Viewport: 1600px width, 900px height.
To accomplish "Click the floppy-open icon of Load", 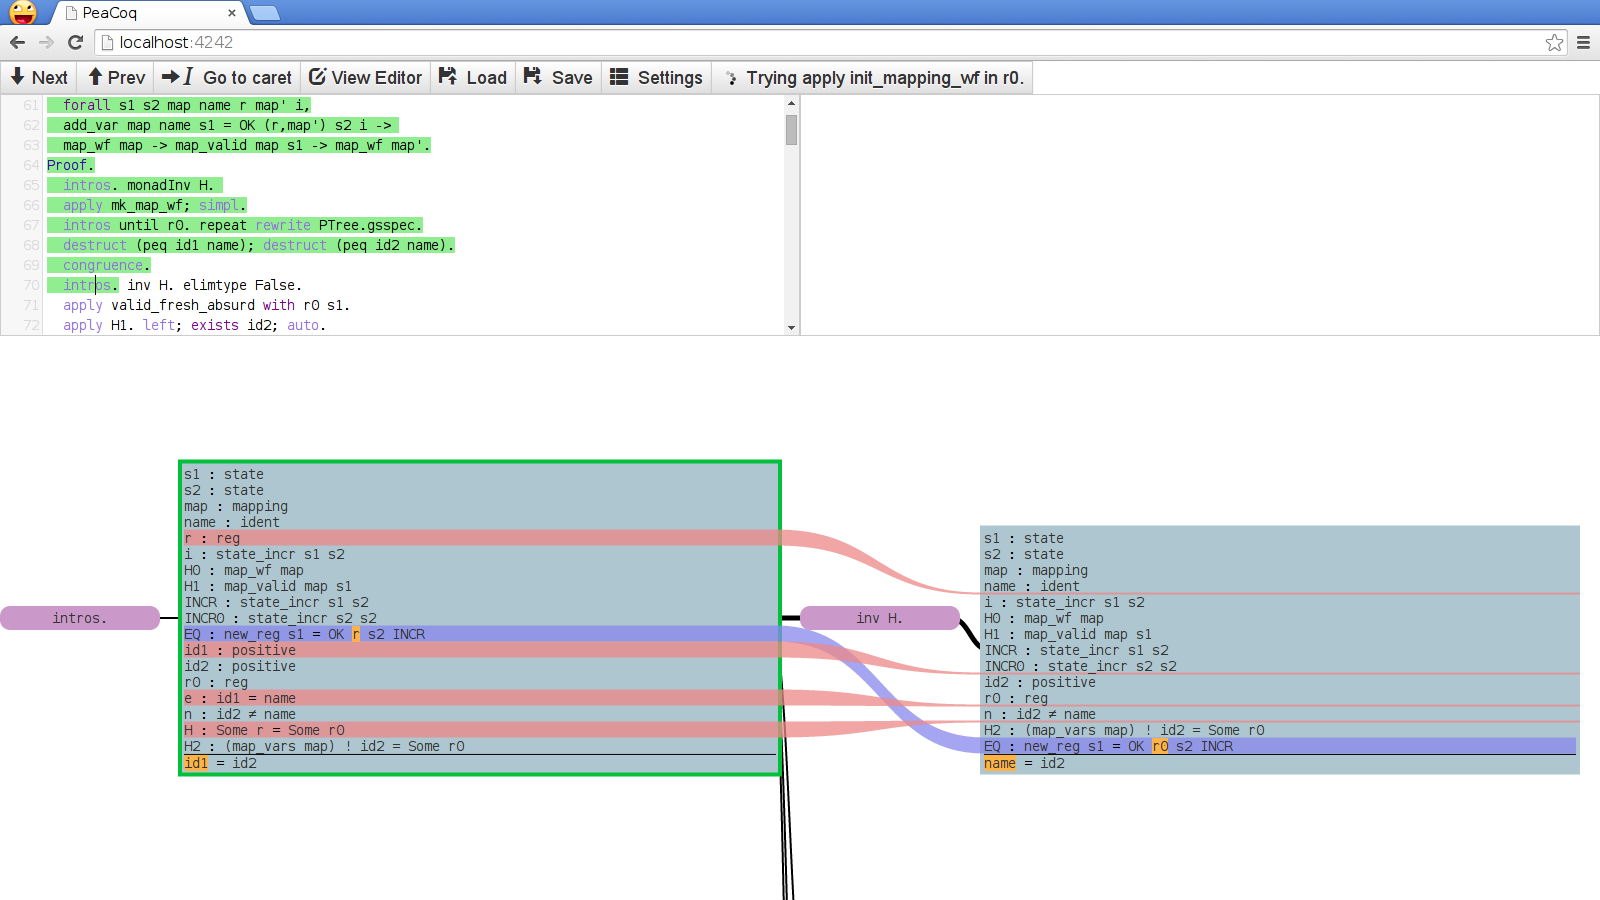I will (448, 77).
